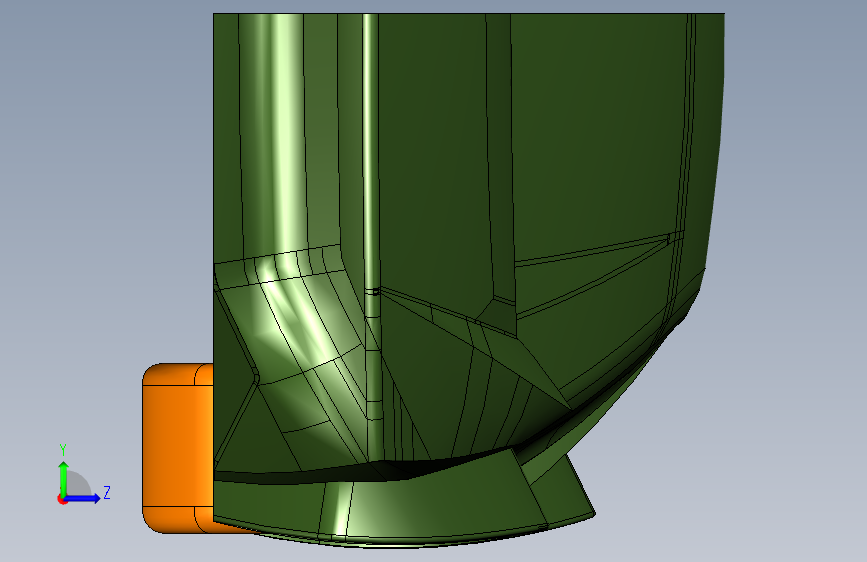Select the gray YZ plane quadrant on the triad
Image resolution: width=867 pixels, height=562 pixels.
[79, 485]
